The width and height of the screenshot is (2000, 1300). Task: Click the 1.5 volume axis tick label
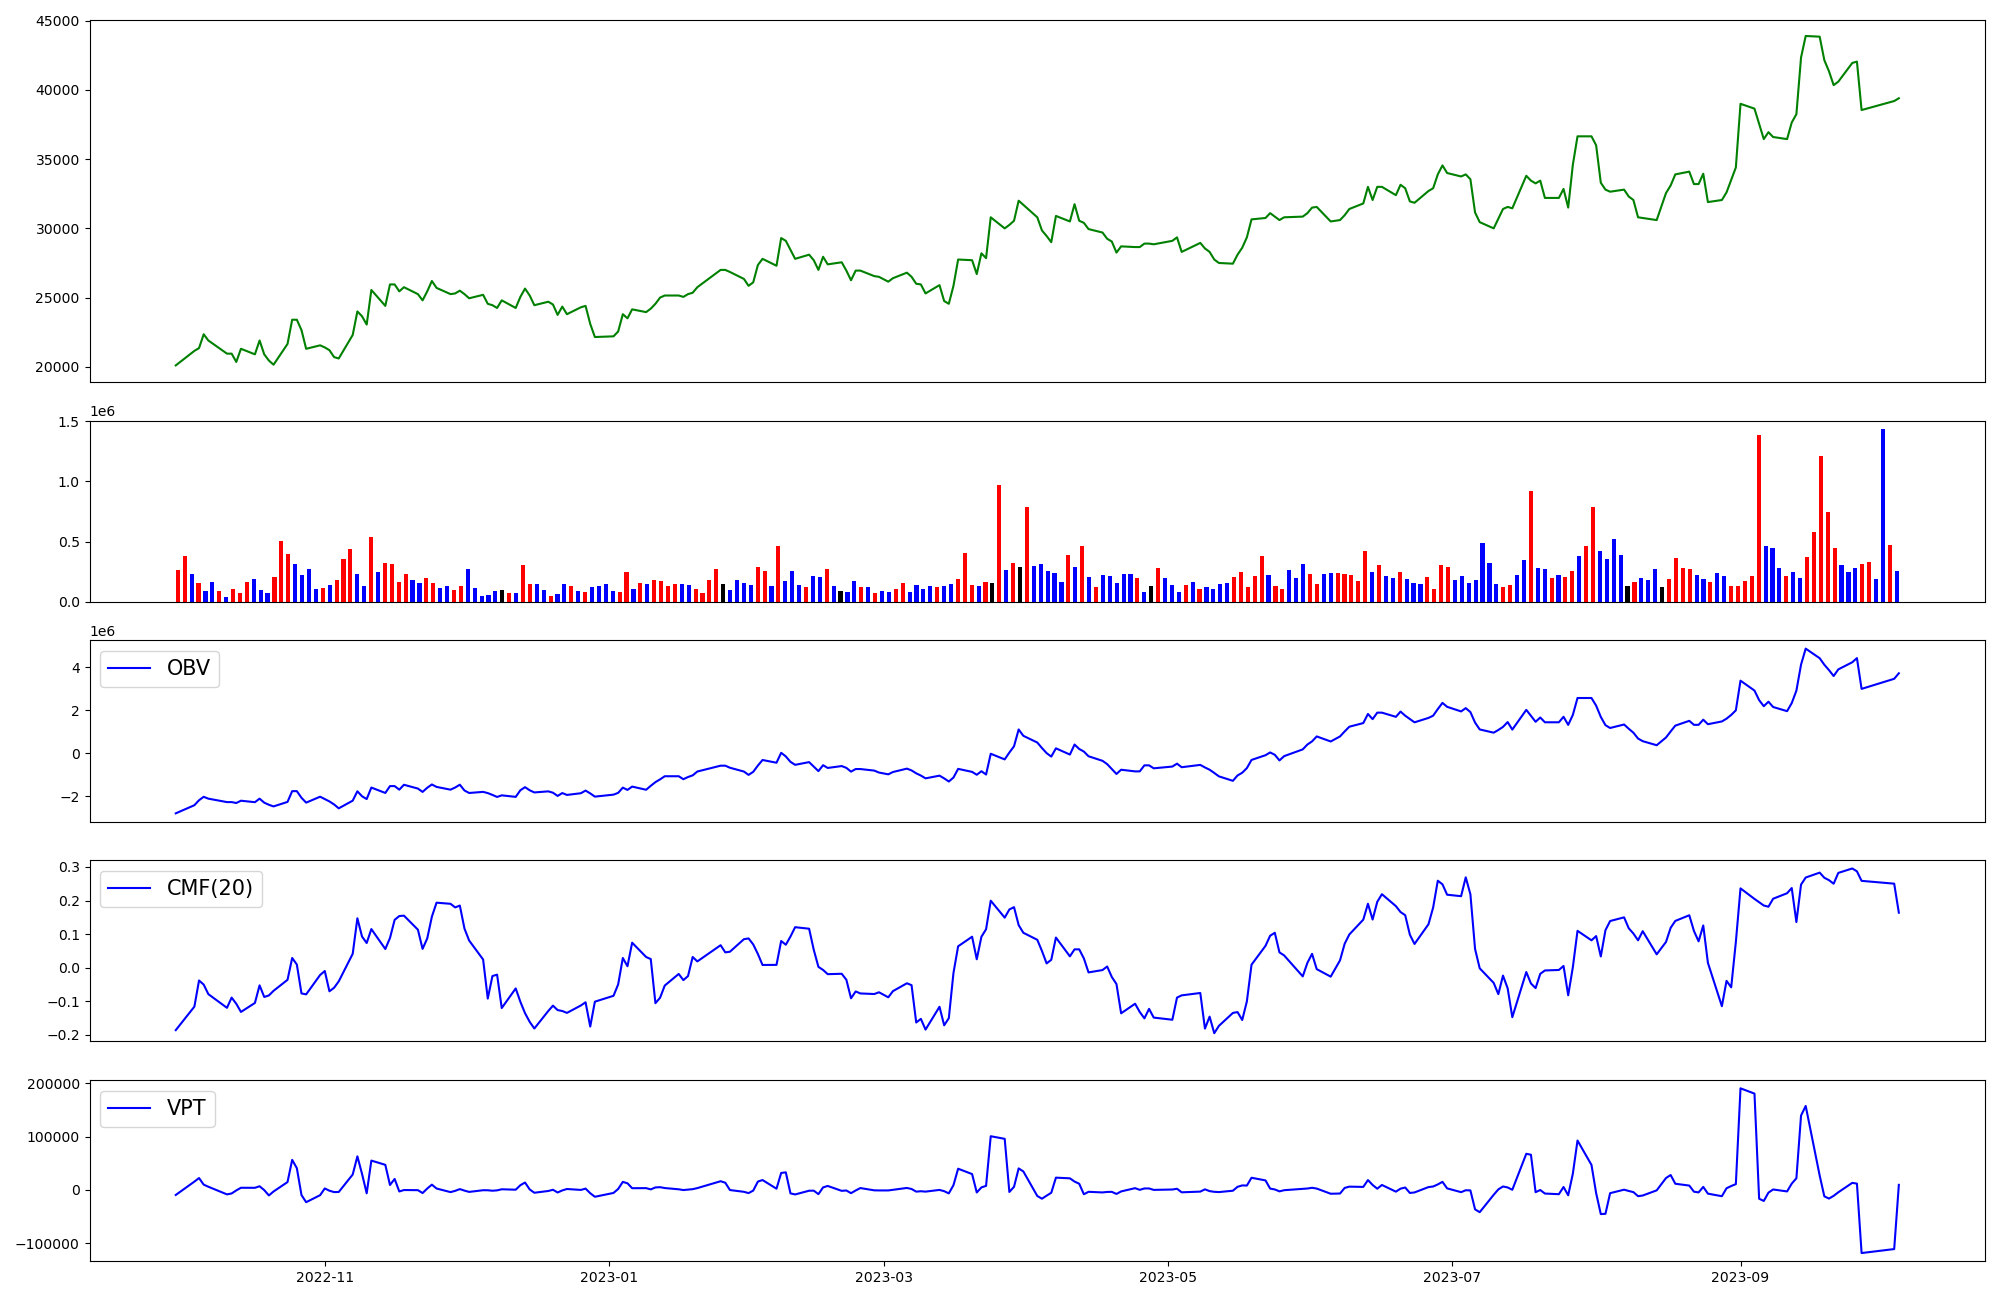pyautogui.click(x=68, y=422)
